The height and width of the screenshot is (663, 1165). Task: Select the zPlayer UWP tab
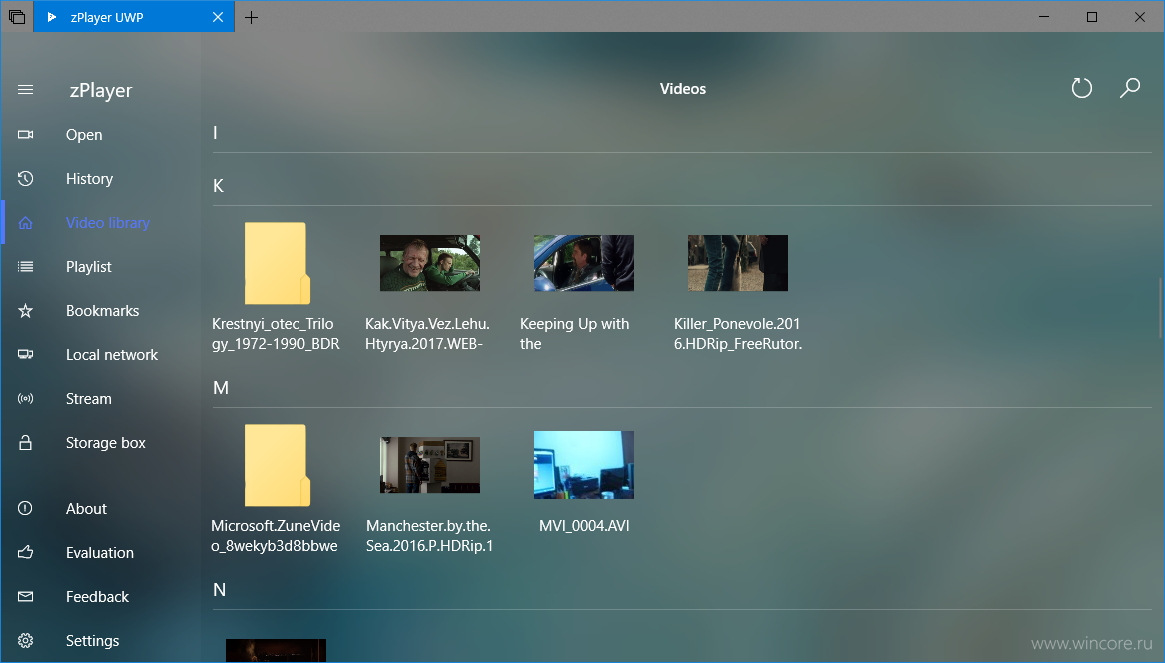tap(134, 17)
